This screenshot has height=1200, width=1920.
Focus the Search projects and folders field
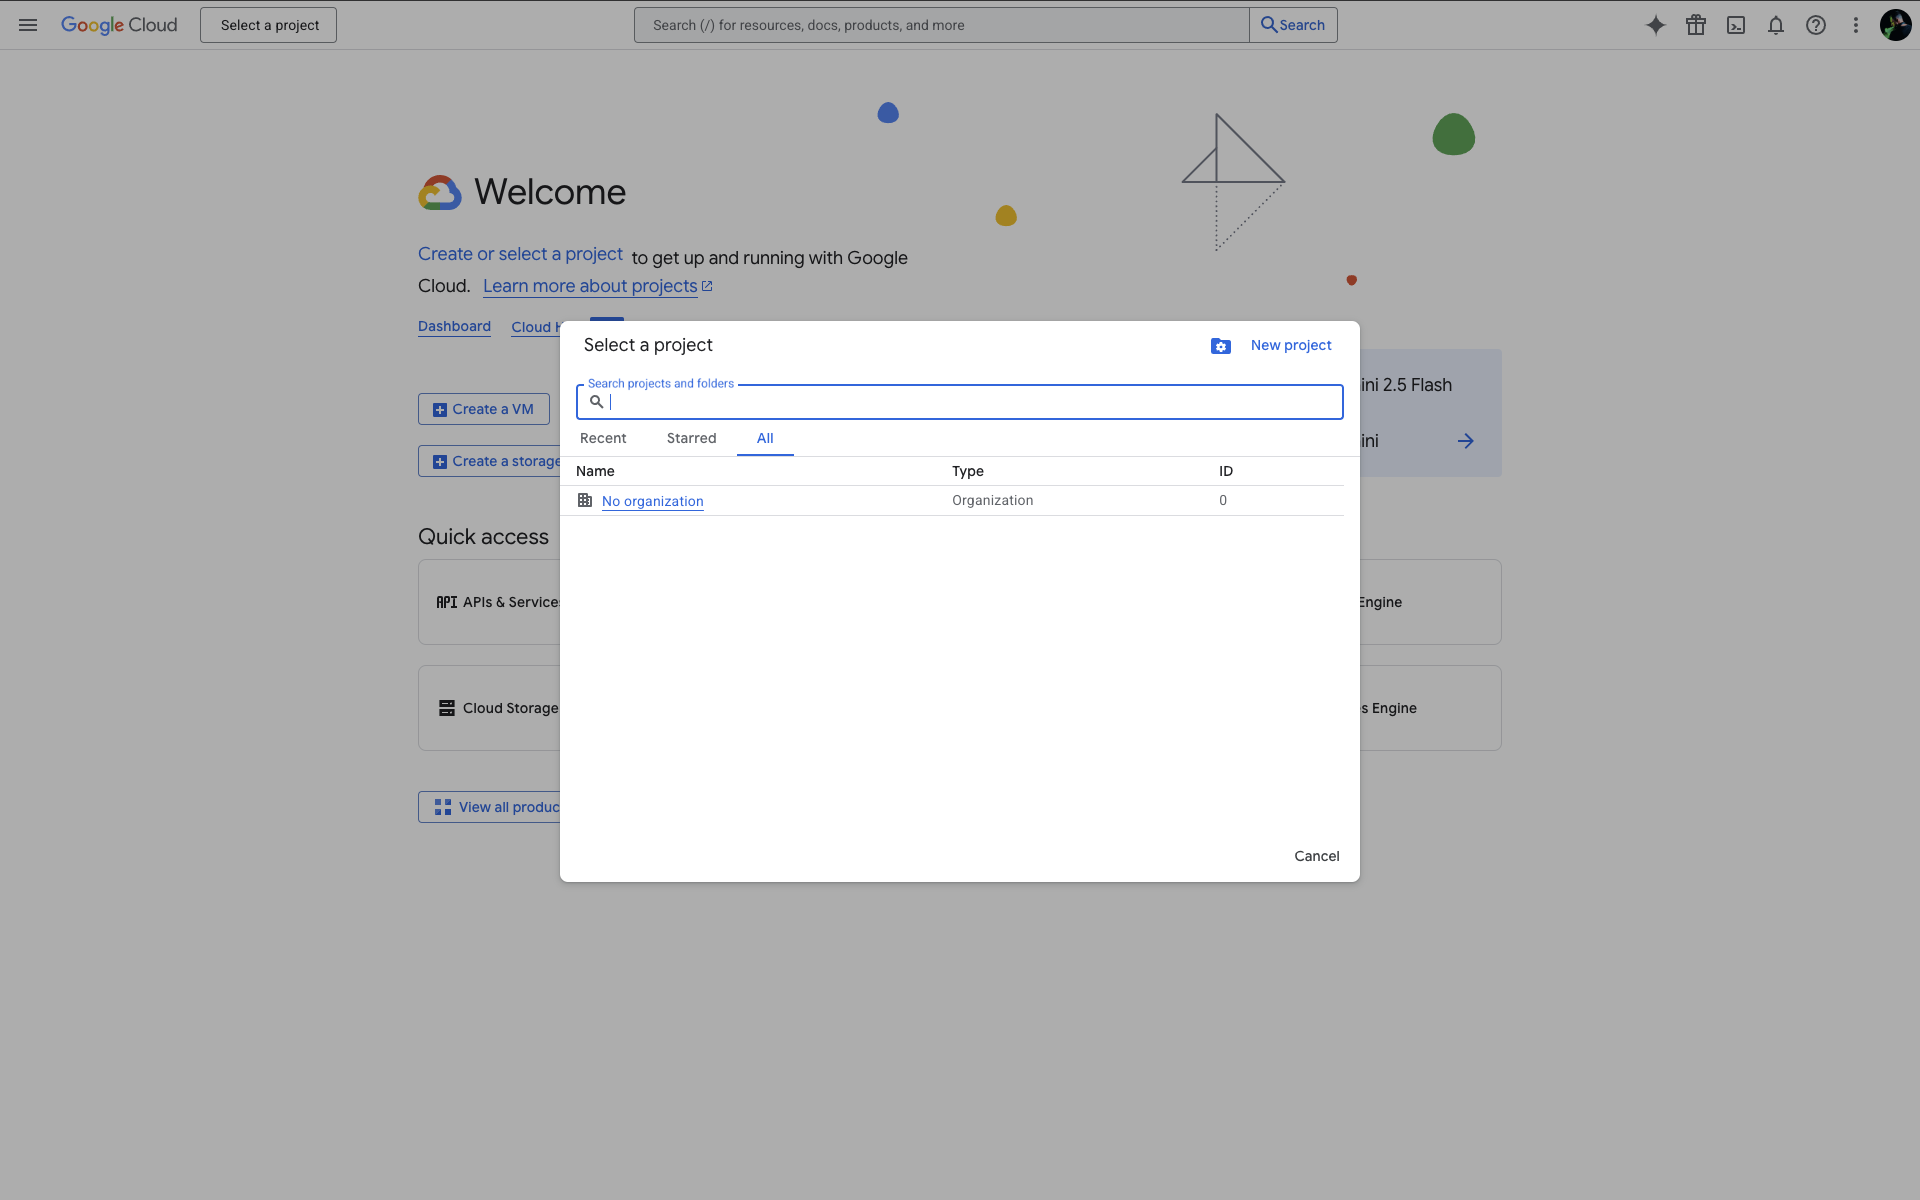(960, 402)
